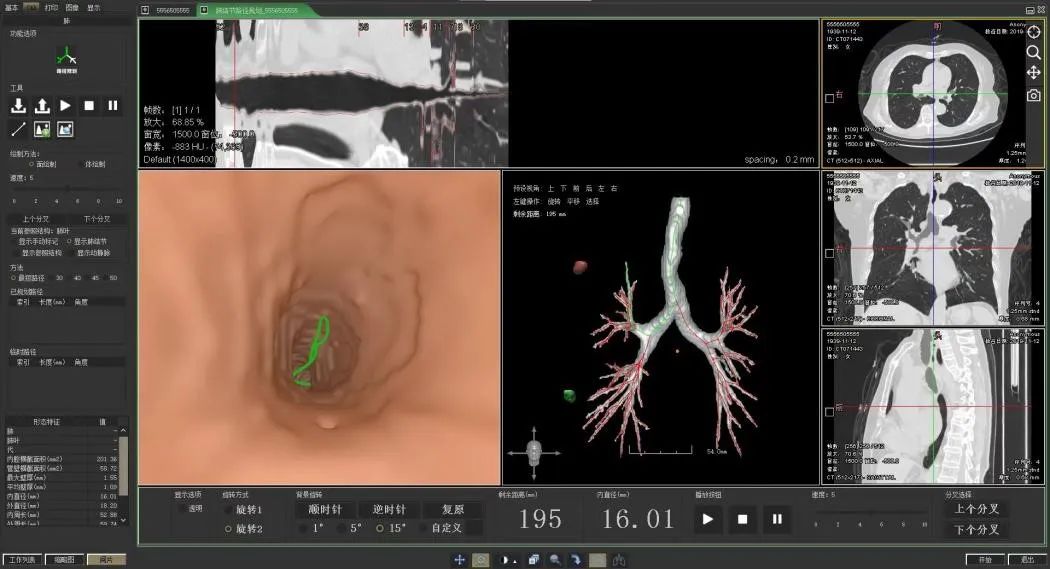This screenshot has height=569, width=1050.
Task: Click 上个分叉 in the left panel
Action: [36, 219]
